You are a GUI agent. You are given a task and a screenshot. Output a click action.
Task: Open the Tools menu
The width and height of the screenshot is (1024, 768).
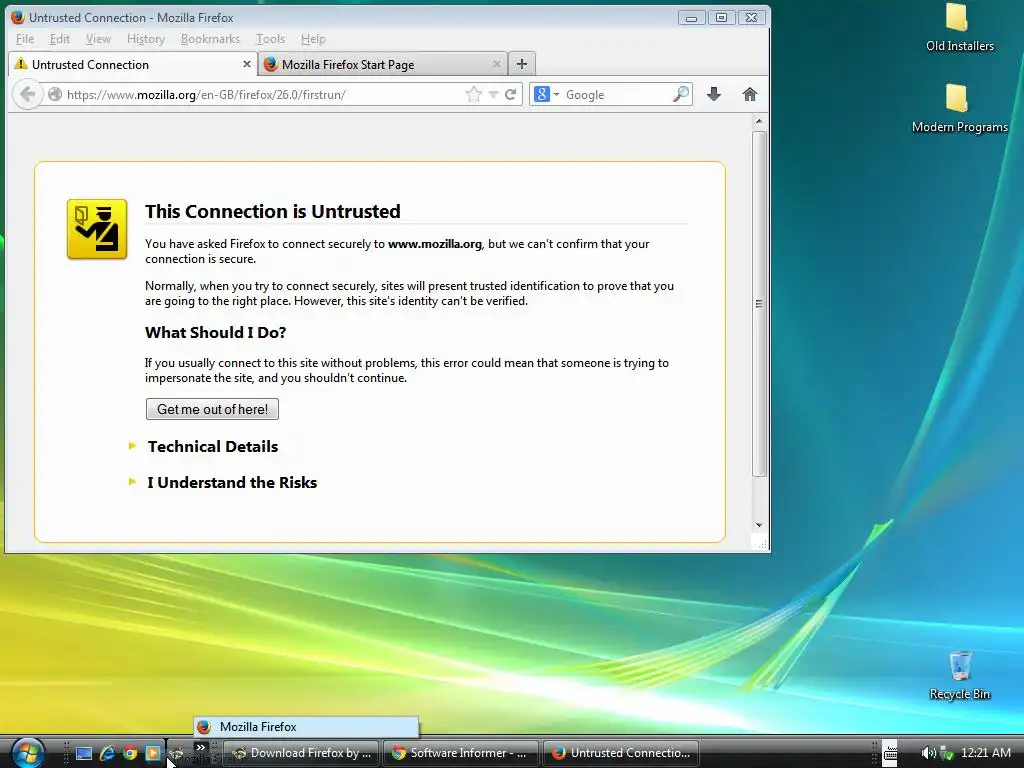click(270, 39)
